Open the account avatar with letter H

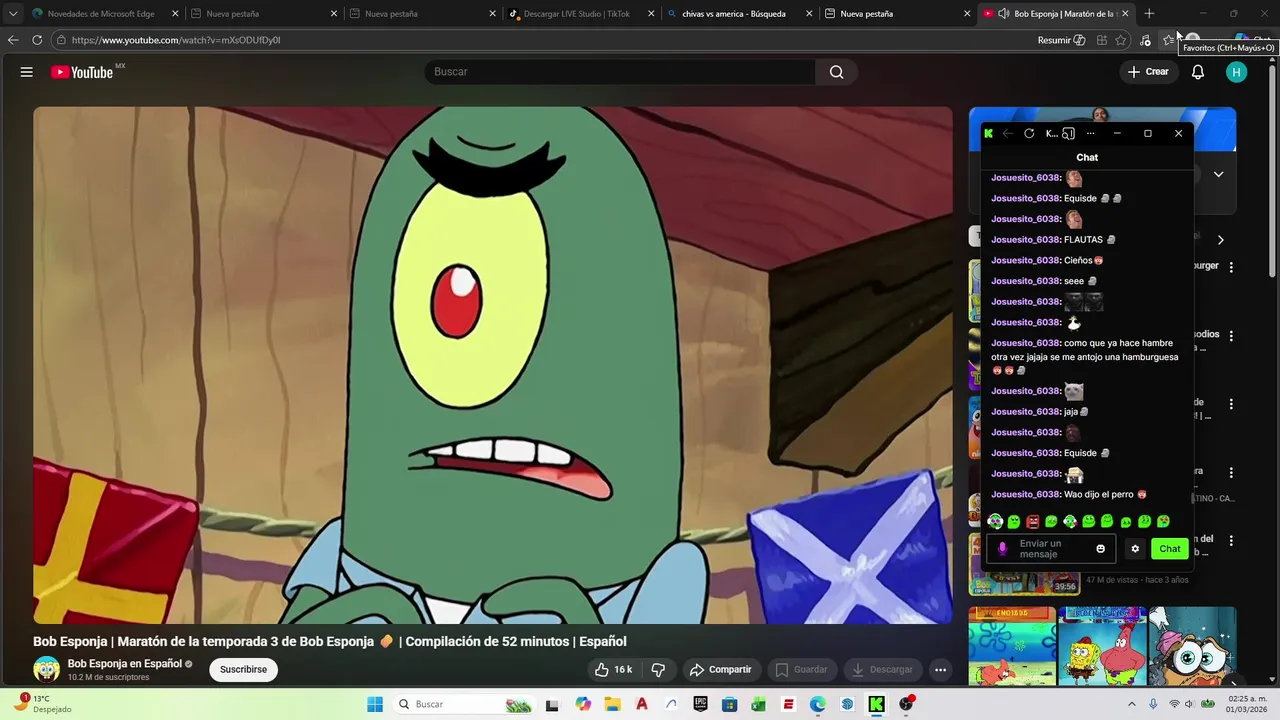click(x=1237, y=72)
